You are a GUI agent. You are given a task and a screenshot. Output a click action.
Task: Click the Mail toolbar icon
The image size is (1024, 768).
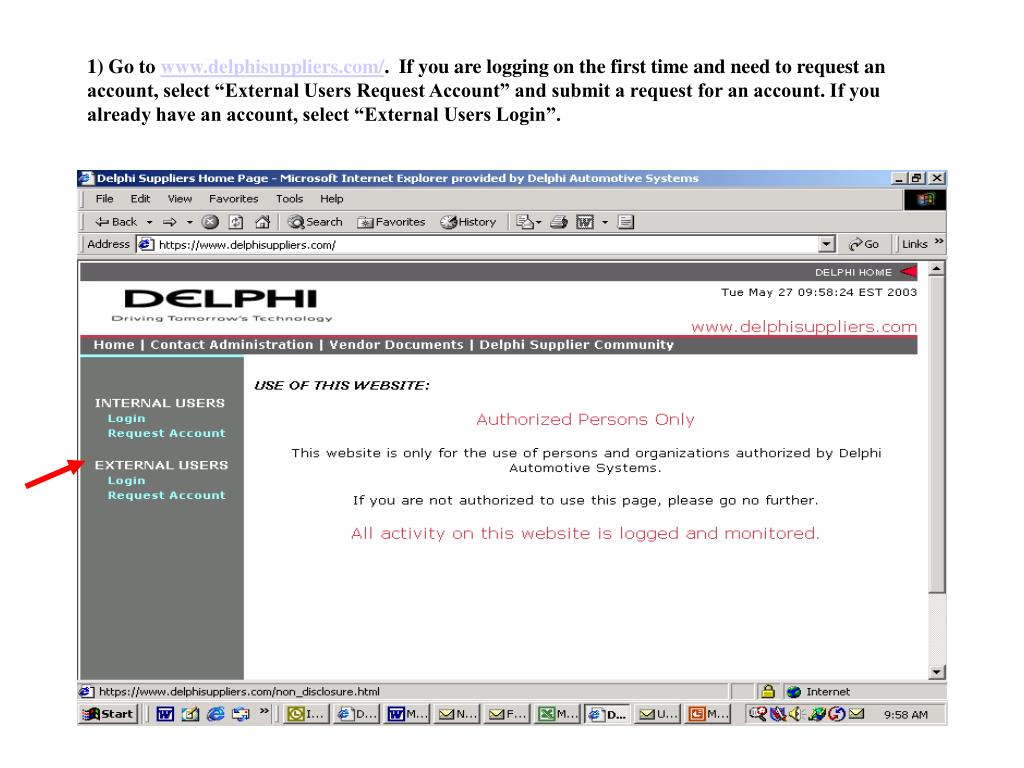coord(524,222)
